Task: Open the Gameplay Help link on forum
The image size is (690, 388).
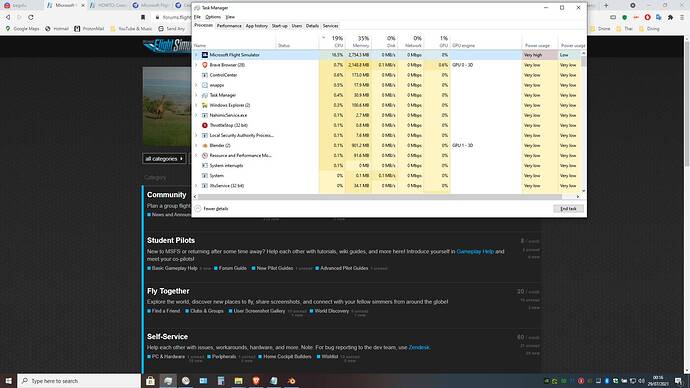Action: tap(475, 252)
